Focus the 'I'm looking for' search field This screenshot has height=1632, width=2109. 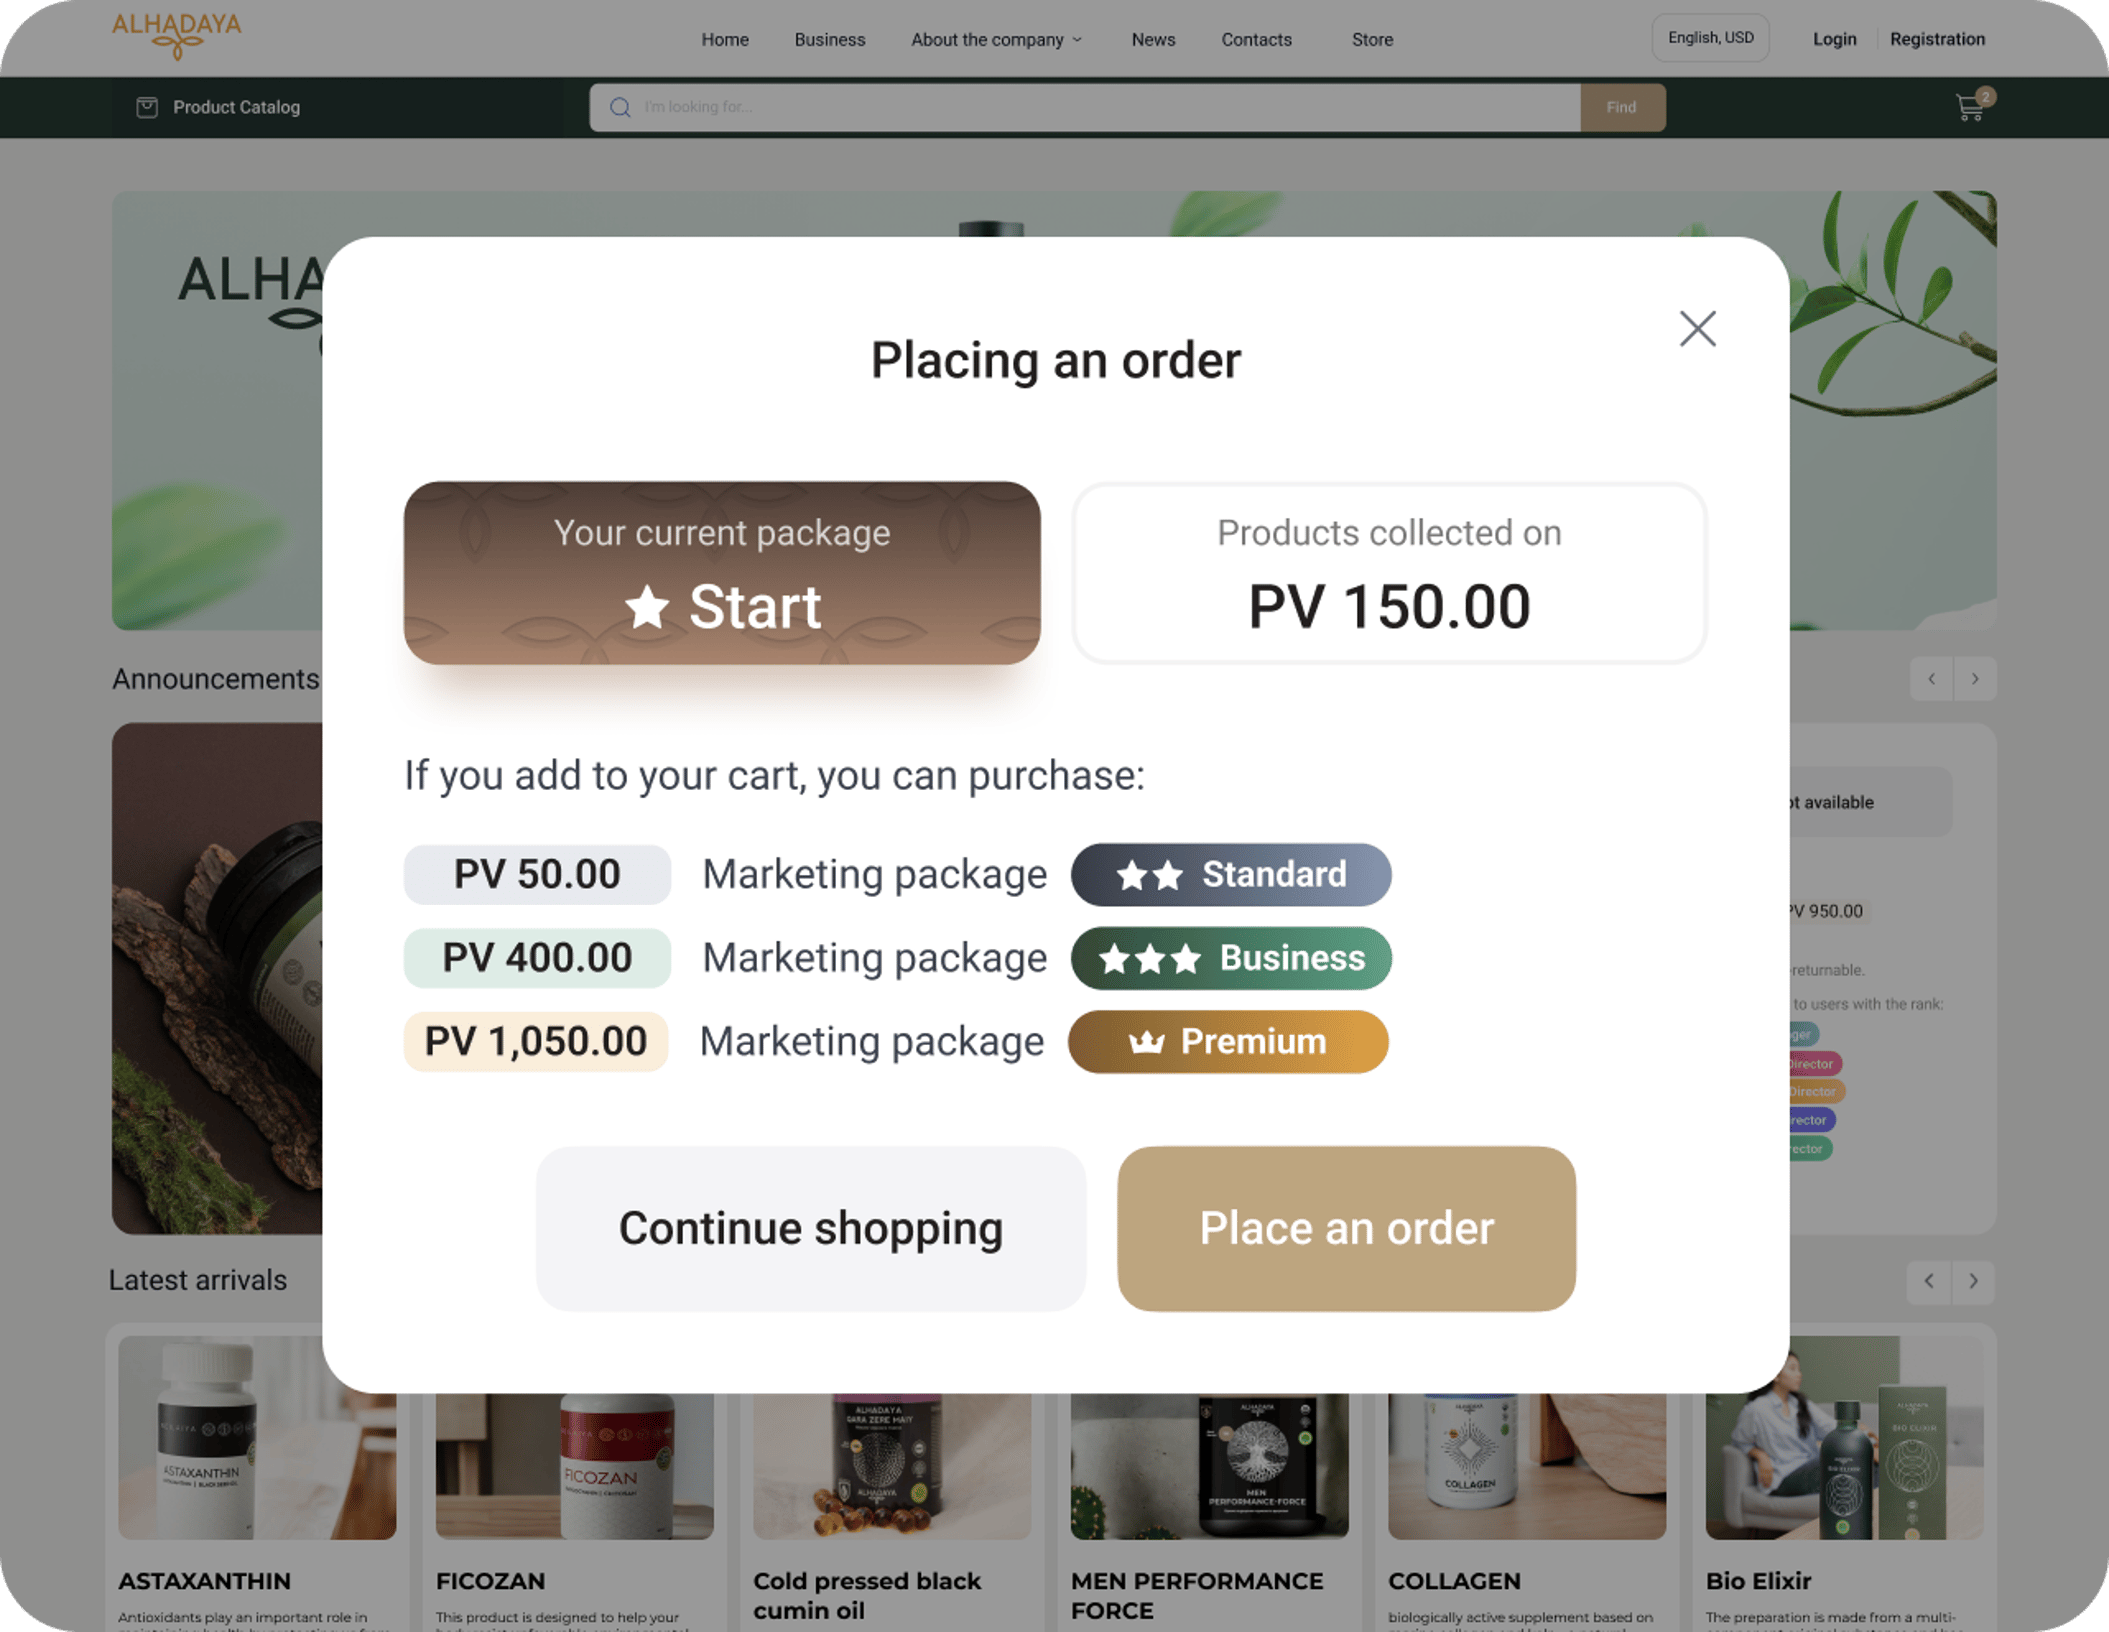click(1100, 107)
